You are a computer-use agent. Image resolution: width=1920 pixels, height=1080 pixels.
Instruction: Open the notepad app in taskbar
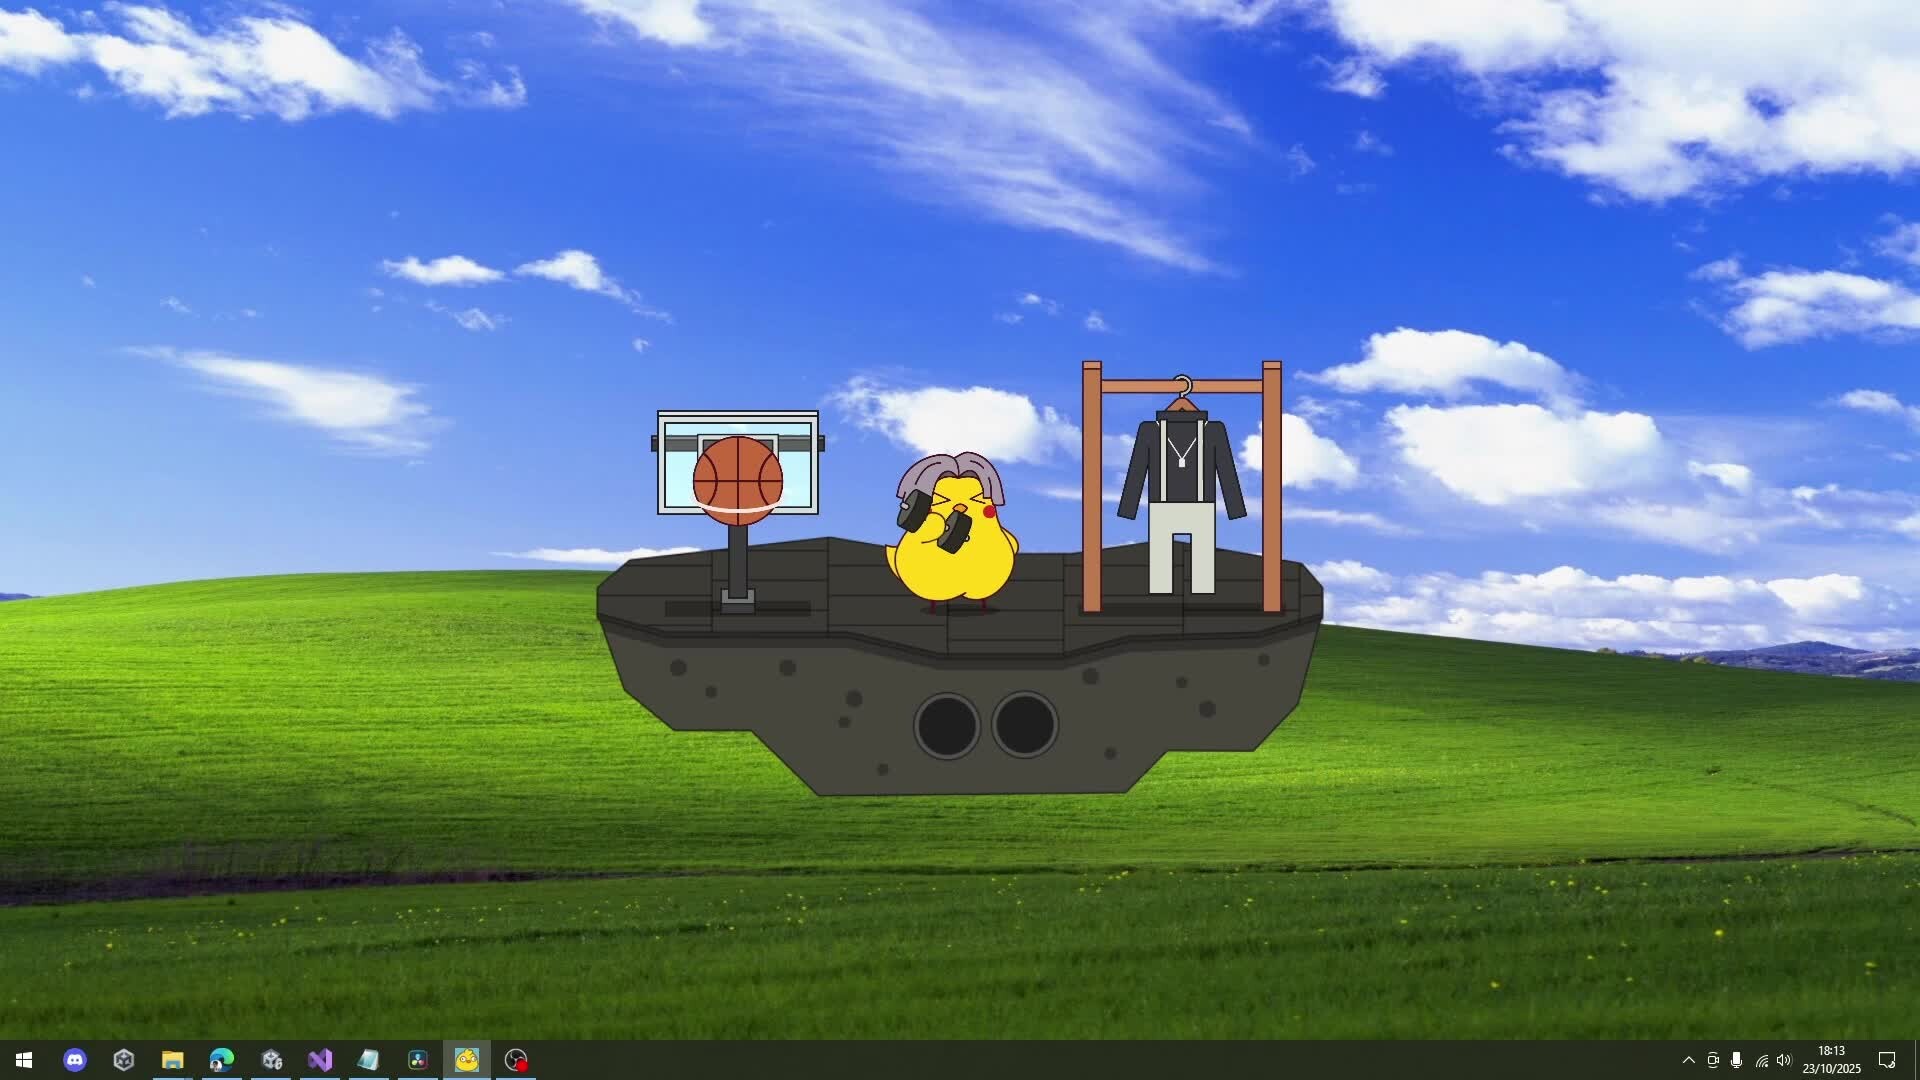(x=369, y=1060)
